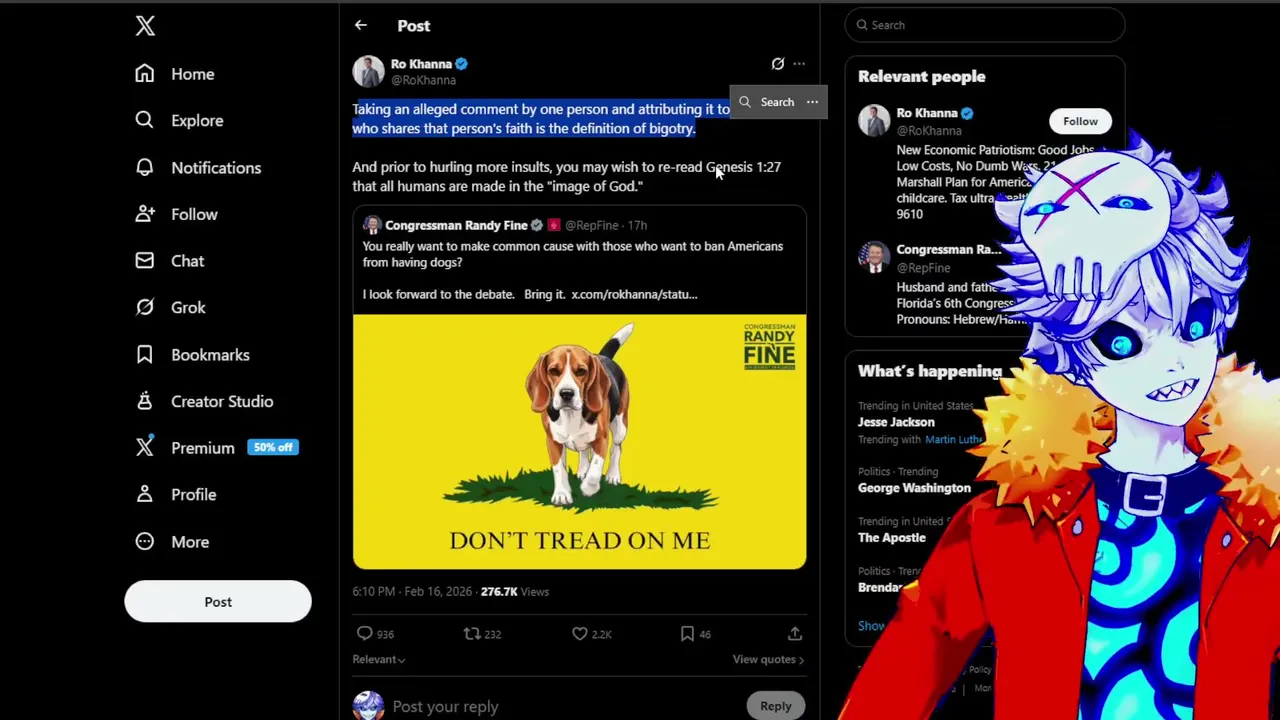Click the X logo icon
Image resolution: width=1280 pixels, height=720 pixels.
pos(145,26)
